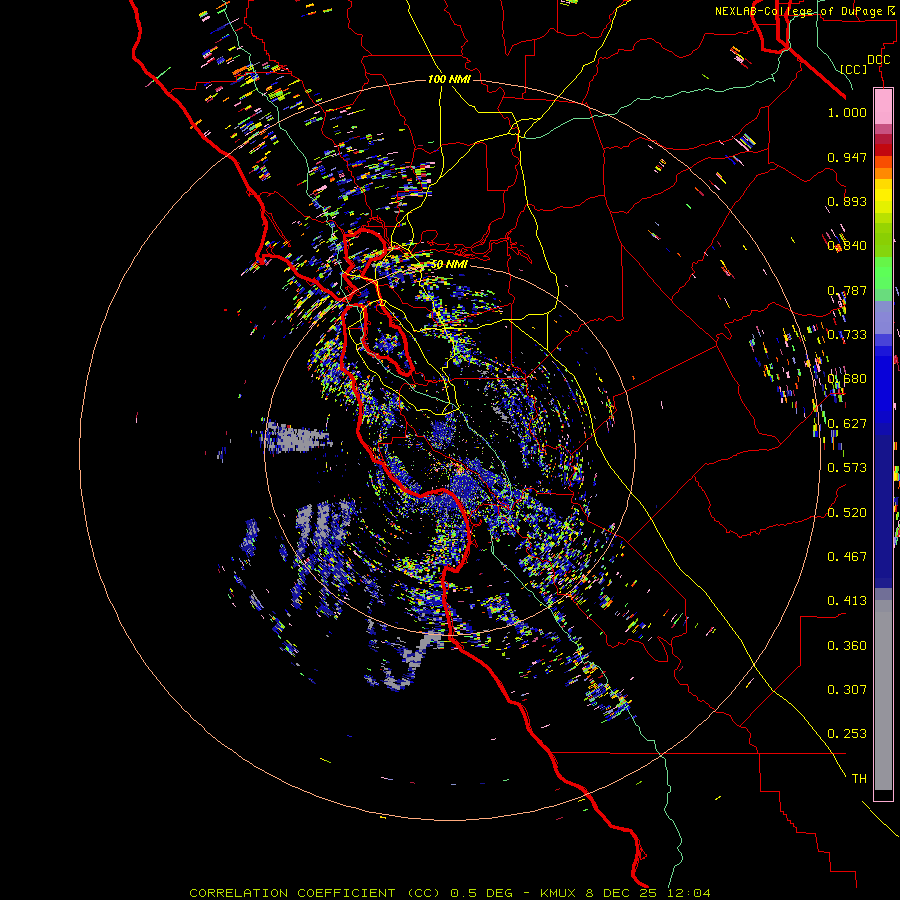Select the 1.000 value on the color scale
The image size is (900, 900).
[x=847, y=112]
